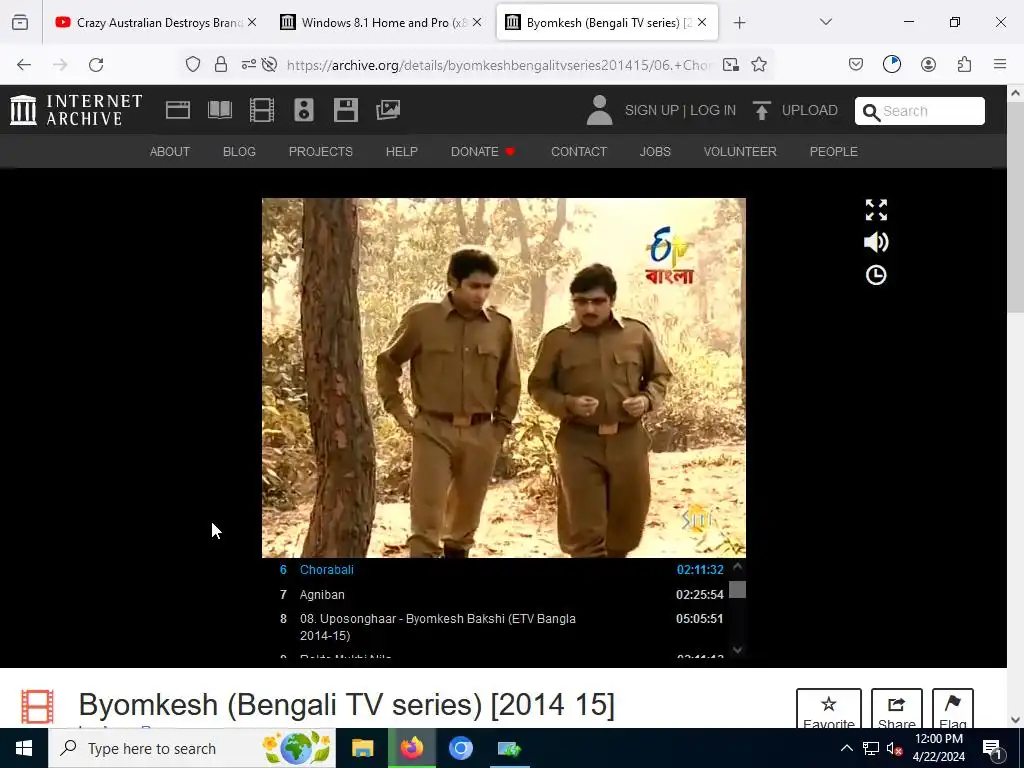Click the UPLOAD link text
The image size is (1024, 768).
coord(809,110)
